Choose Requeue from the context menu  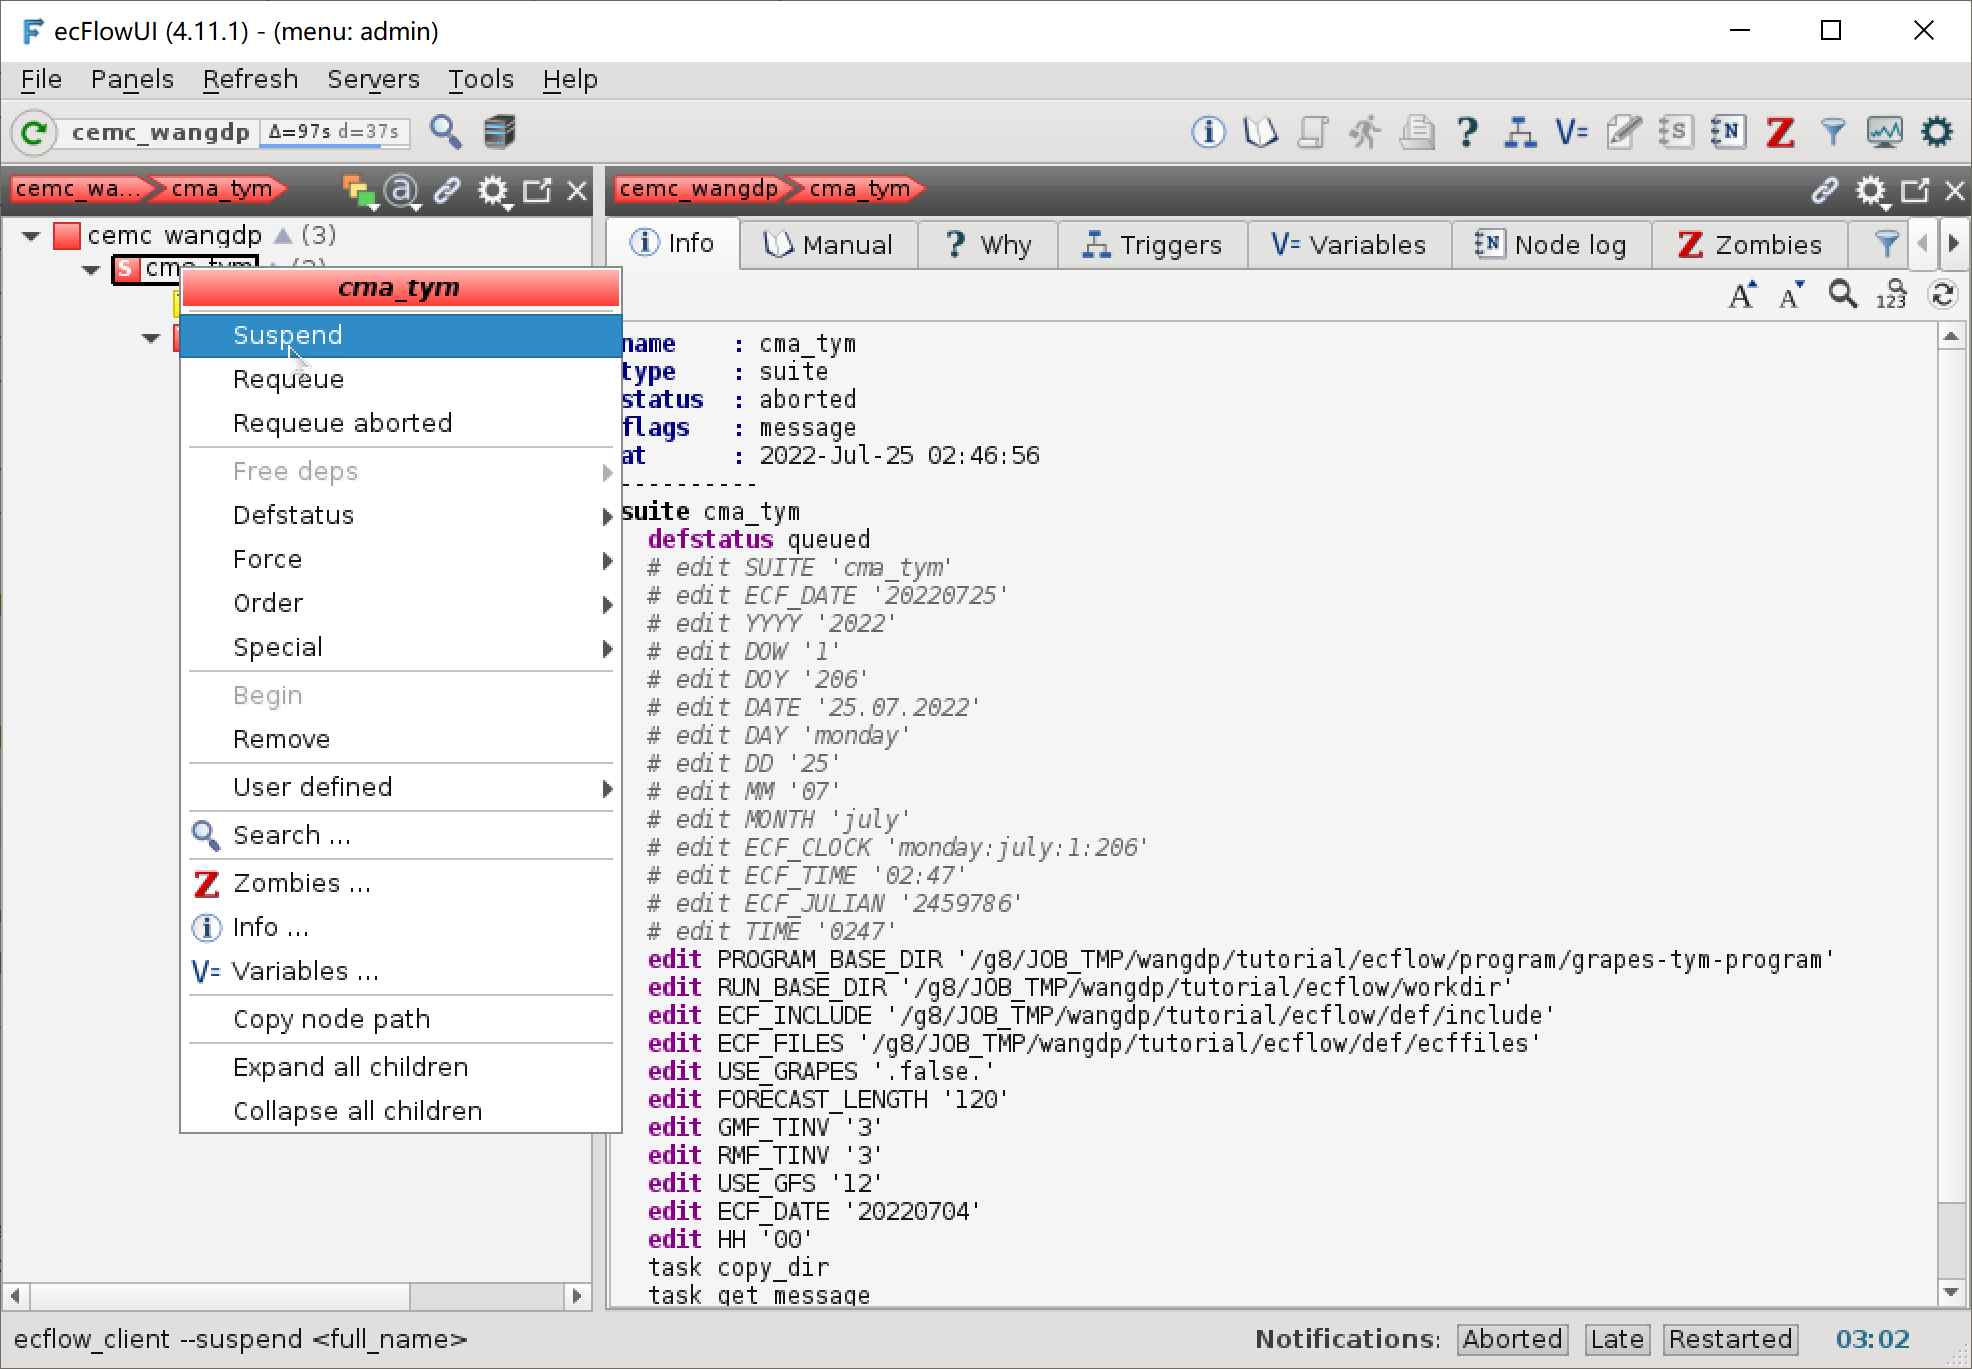(x=400, y=379)
